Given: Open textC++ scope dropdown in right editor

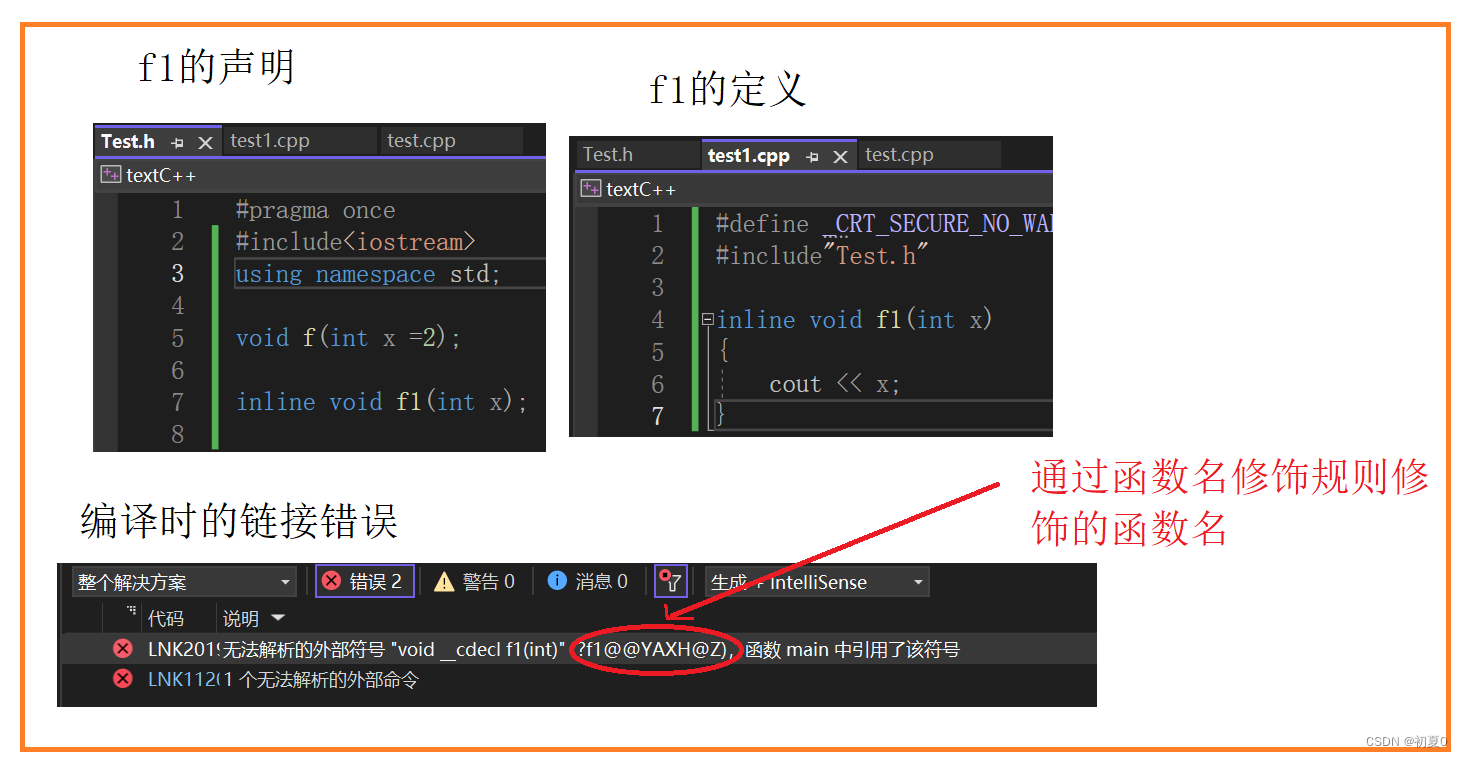Looking at the screenshot, I should pos(813,189).
